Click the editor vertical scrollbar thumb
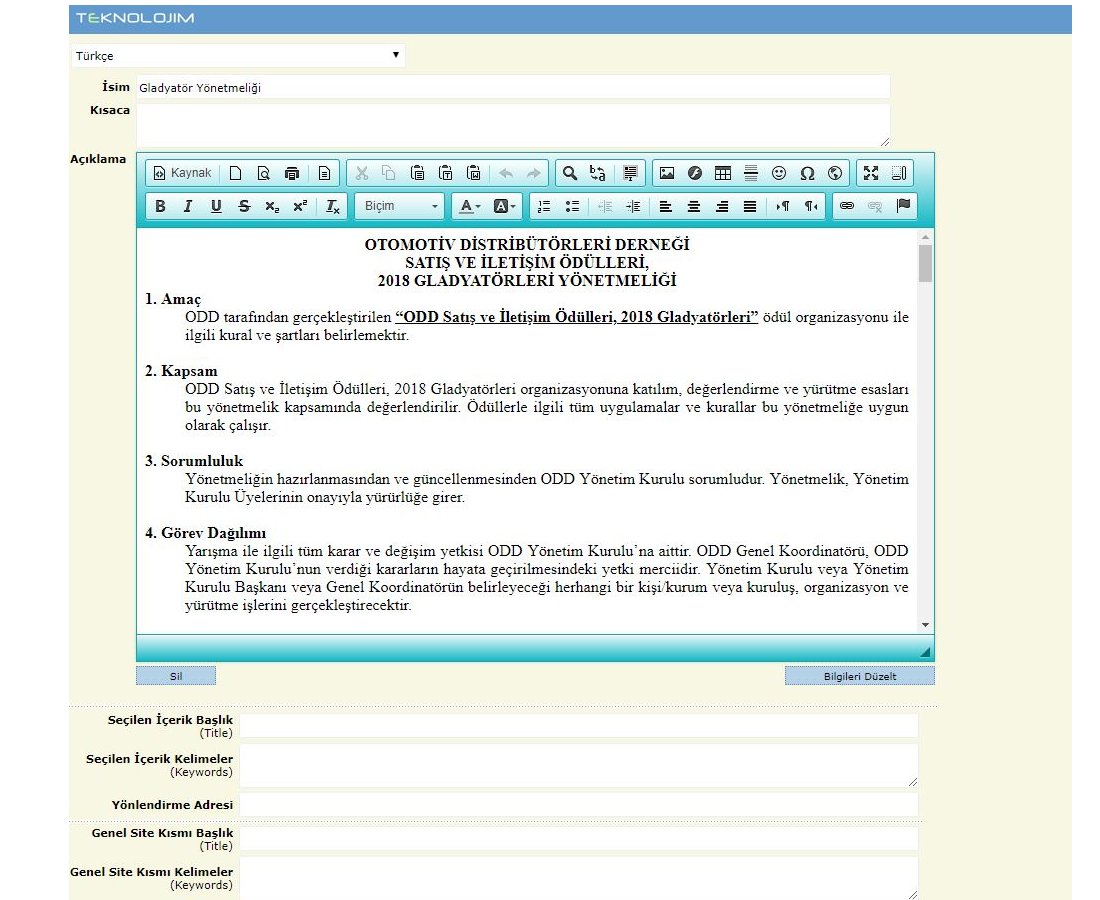 tap(925, 263)
